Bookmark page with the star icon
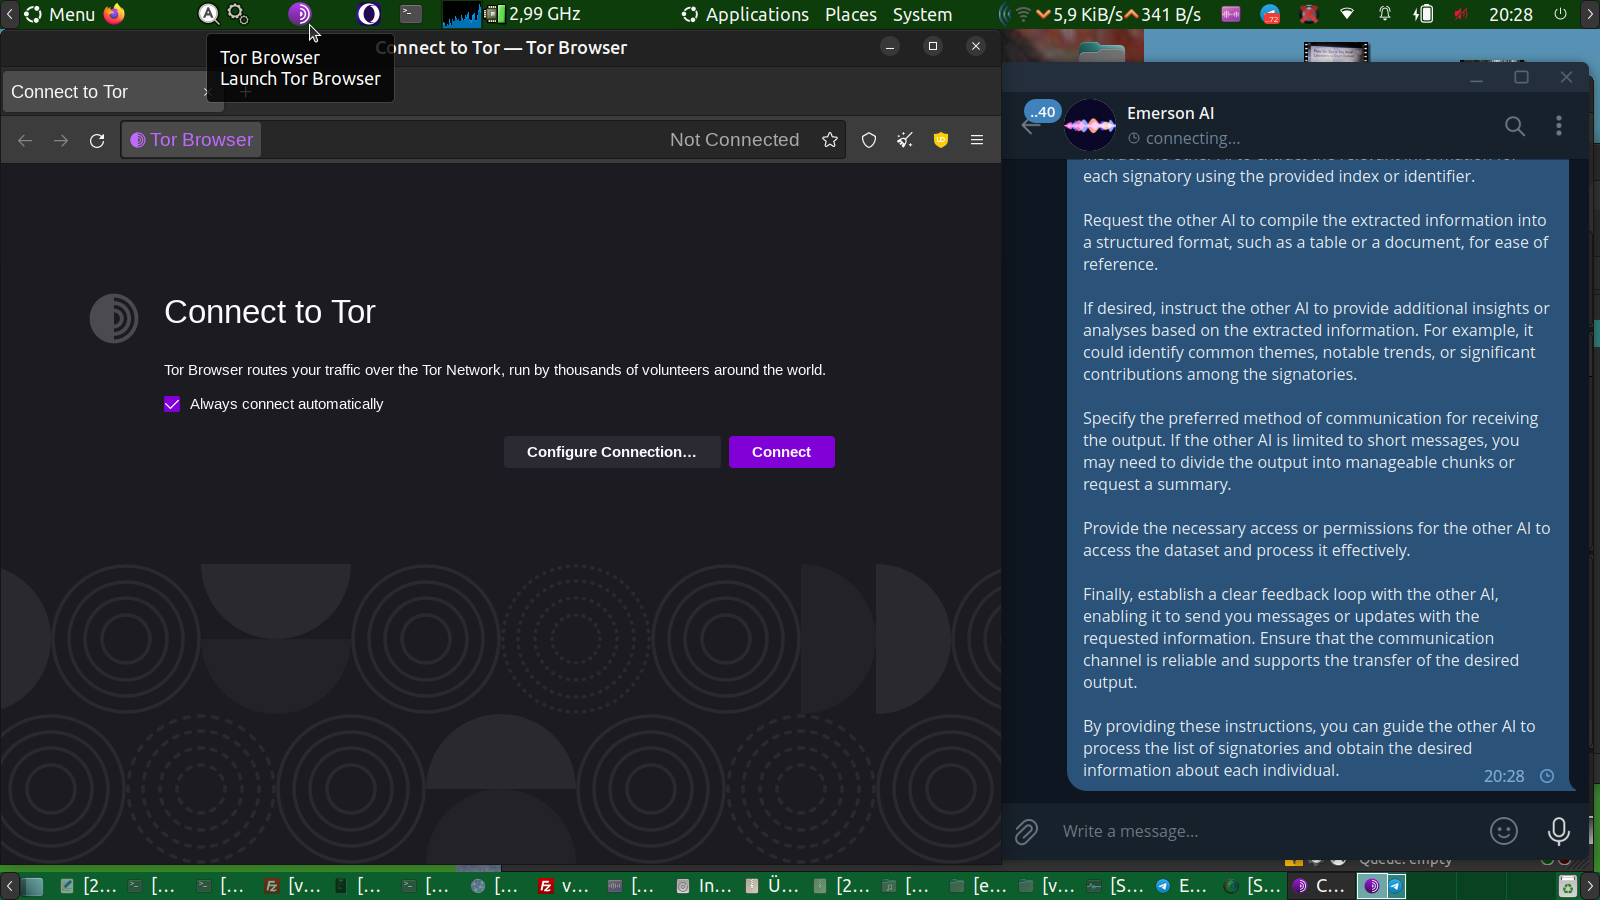This screenshot has width=1600, height=900. point(830,140)
